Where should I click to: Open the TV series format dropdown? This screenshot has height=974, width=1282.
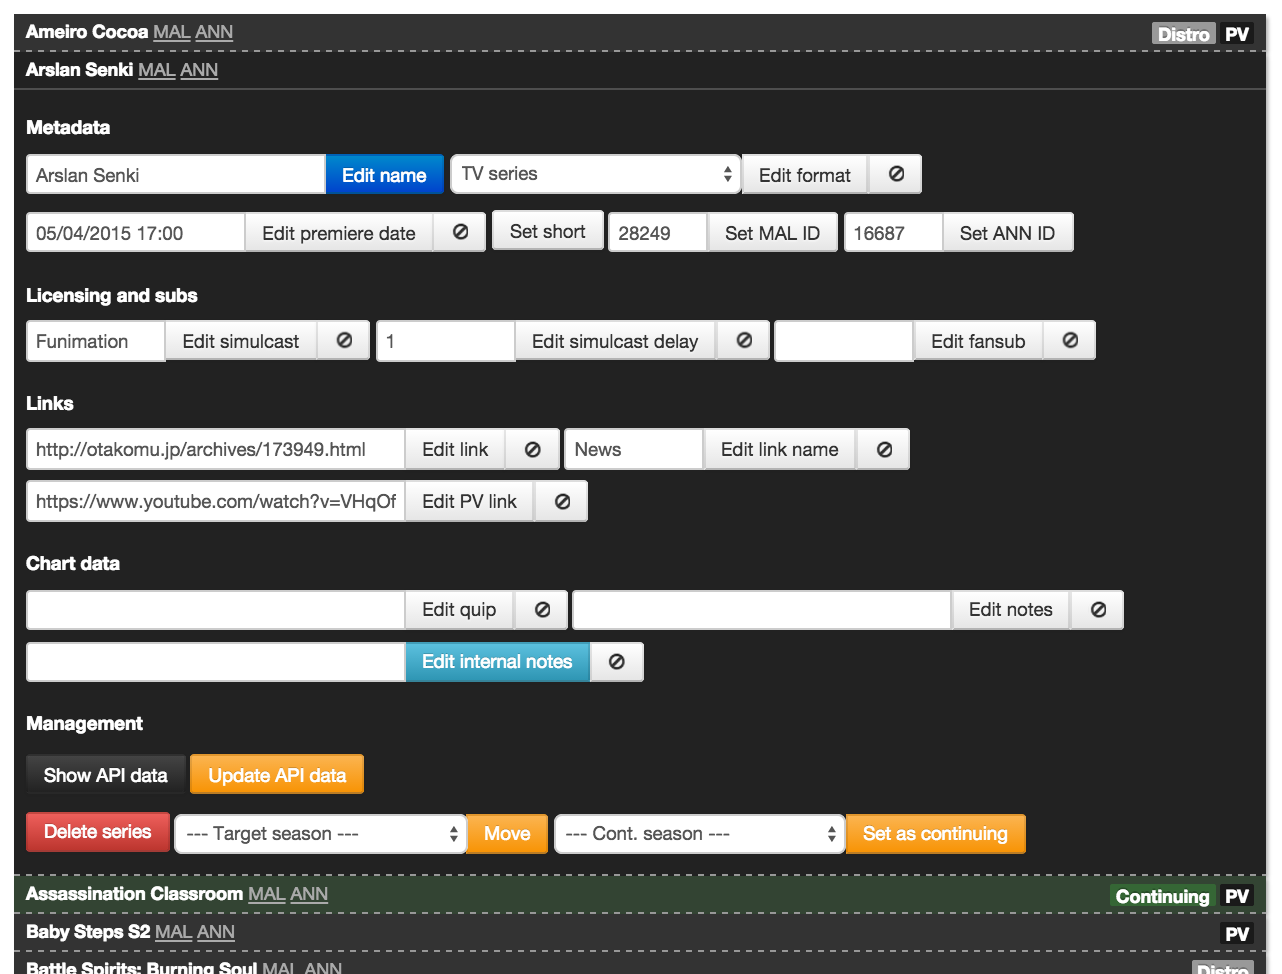click(596, 174)
